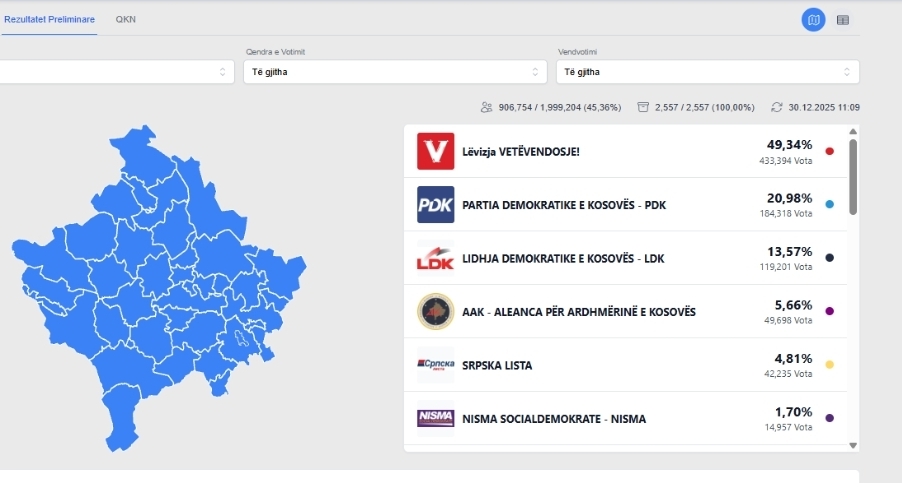Click the Srpska Lista logo
902x487 pixels.
[x=435, y=365]
